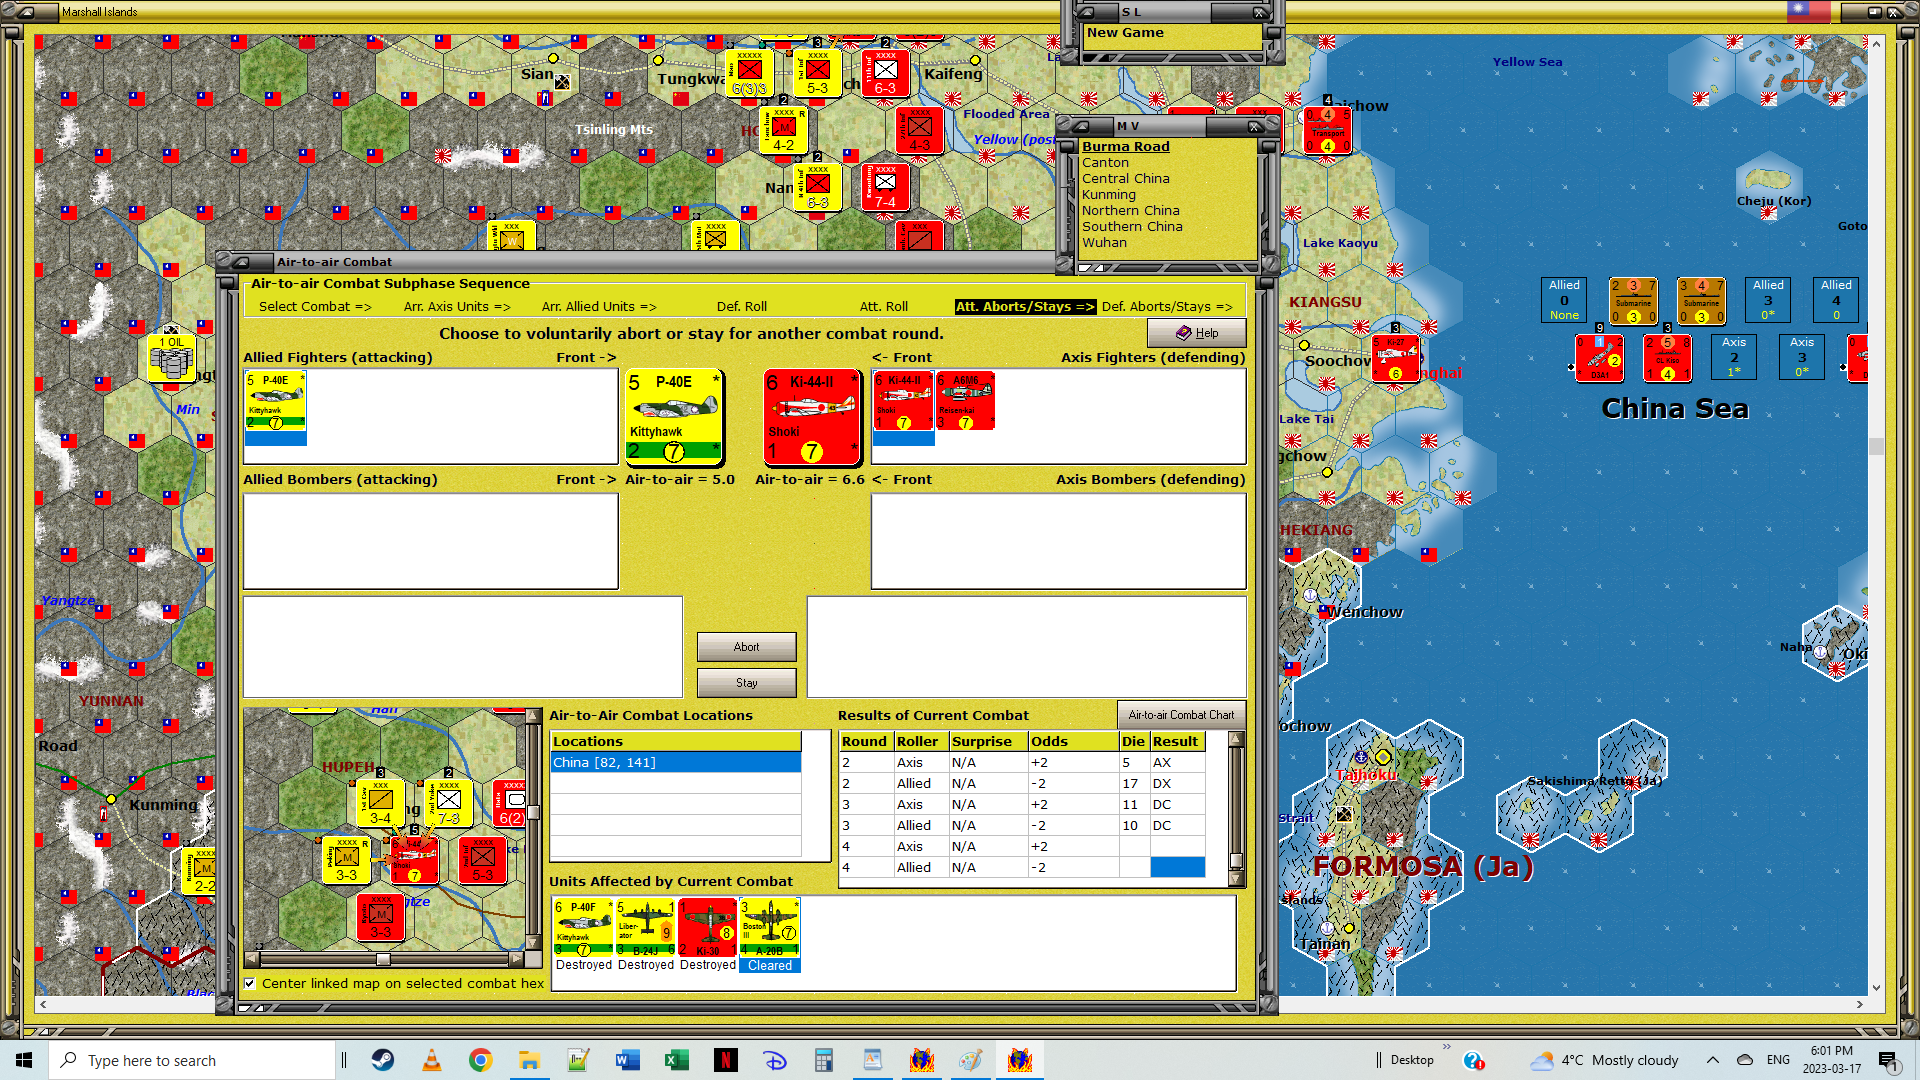The width and height of the screenshot is (1920, 1080).
Task: Click results table scrollbar down arrow
Action: pyautogui.click(x=1236, y=880)
